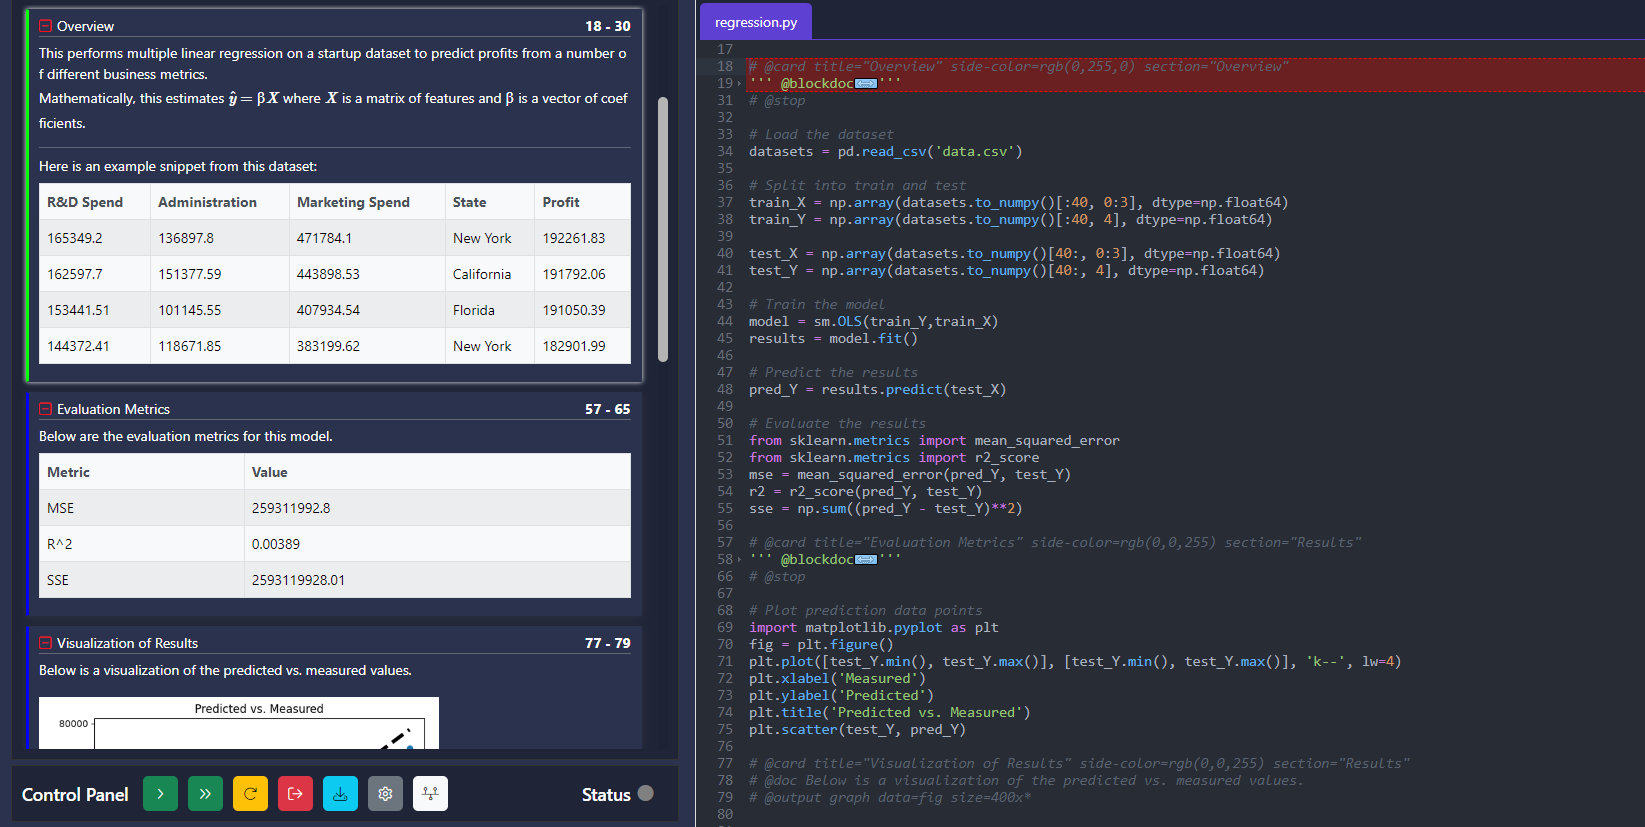This screenshot has width=1645, height=827.
Task: Click line number 44 in the gutter
Action: pos(724,322)
